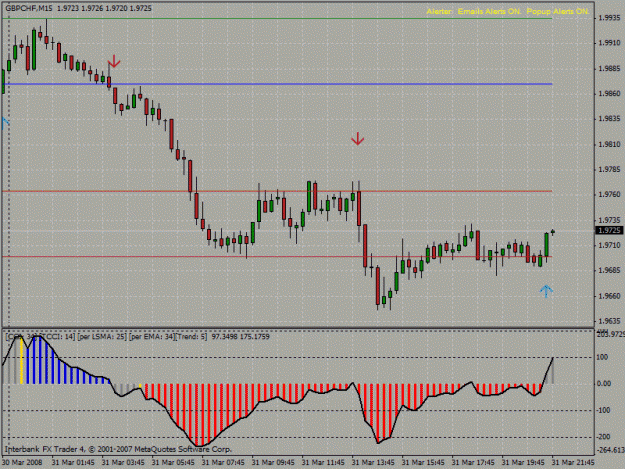The width and height of the screenshot is (625, 469).
Task: Click the 31 Mar 21:45 time label
Action: click(x=573, y=463)
